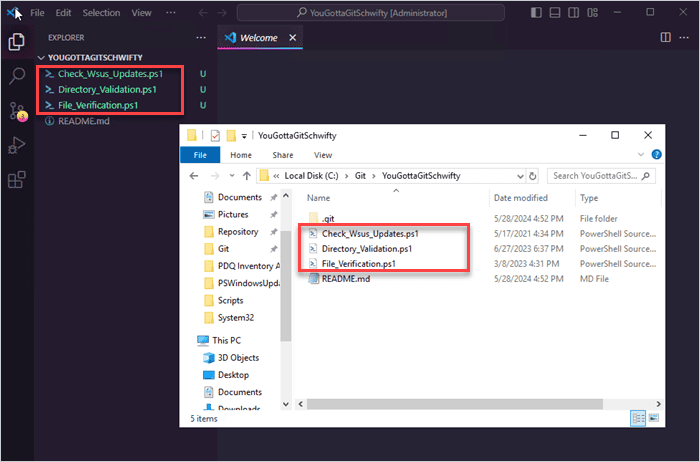
Task: Open README.md in VS Code explorer
Action: (x=83, y=121)
